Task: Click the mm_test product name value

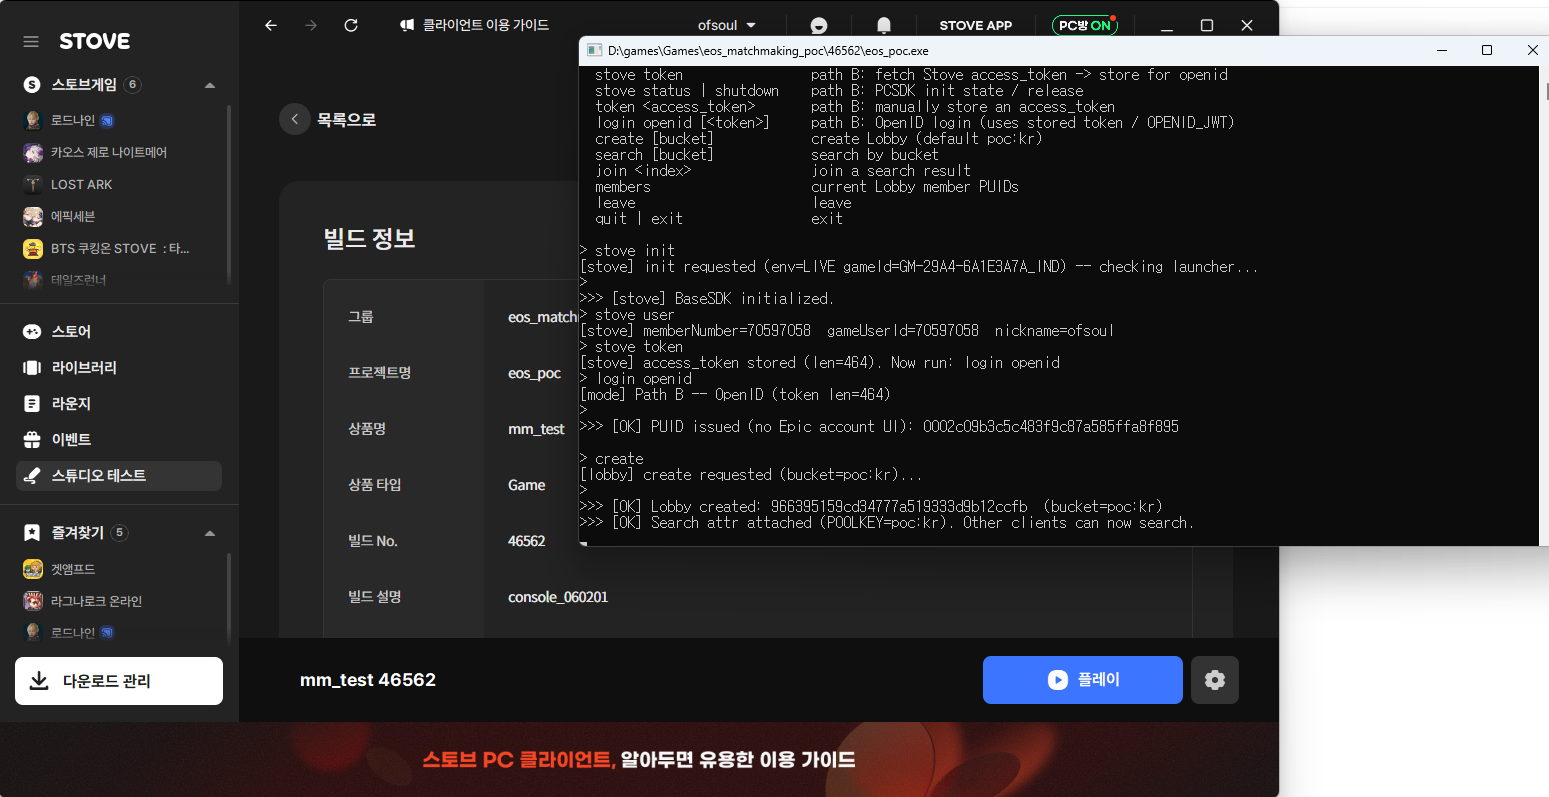Action: click(536, 429)
